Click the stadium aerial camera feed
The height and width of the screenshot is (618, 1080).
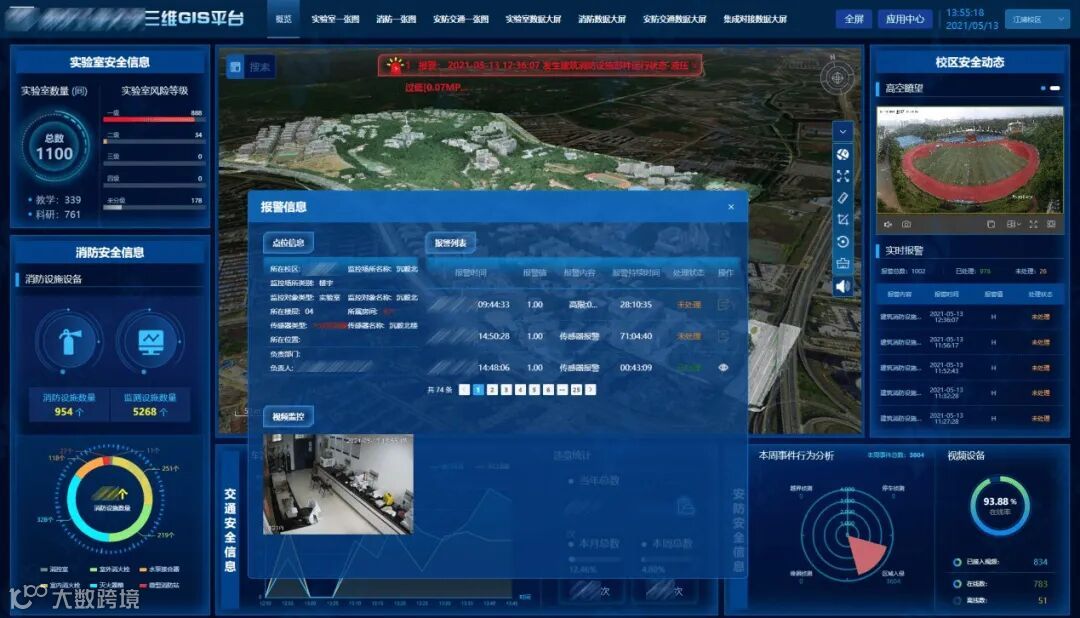point(969,160)
